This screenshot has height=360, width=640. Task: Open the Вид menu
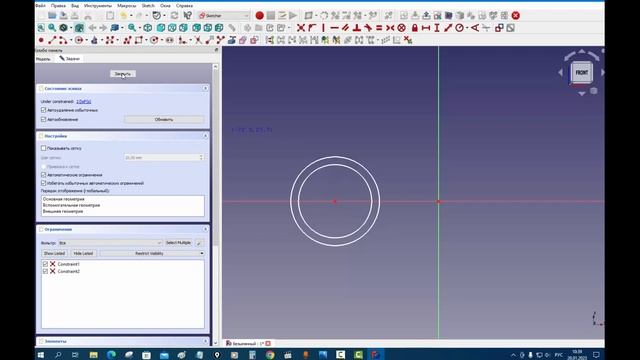pos(75,6)
